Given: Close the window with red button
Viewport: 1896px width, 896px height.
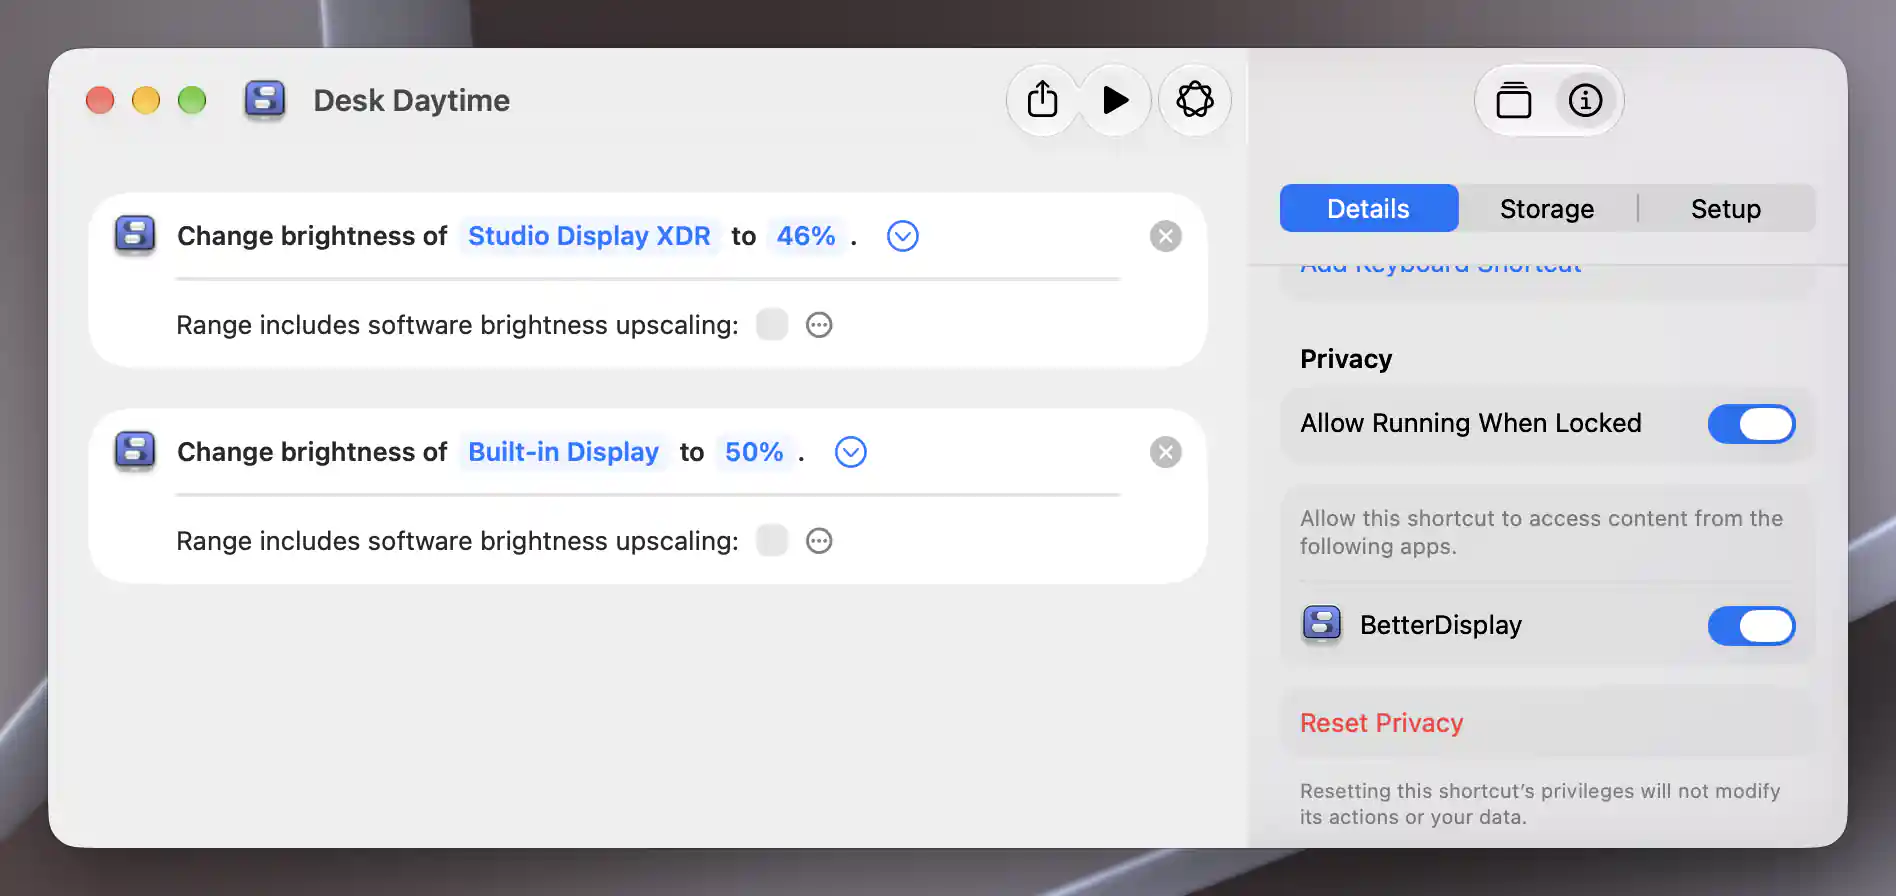Looking at the screenshot, I should pyautogui.click(x=100, y=100).
